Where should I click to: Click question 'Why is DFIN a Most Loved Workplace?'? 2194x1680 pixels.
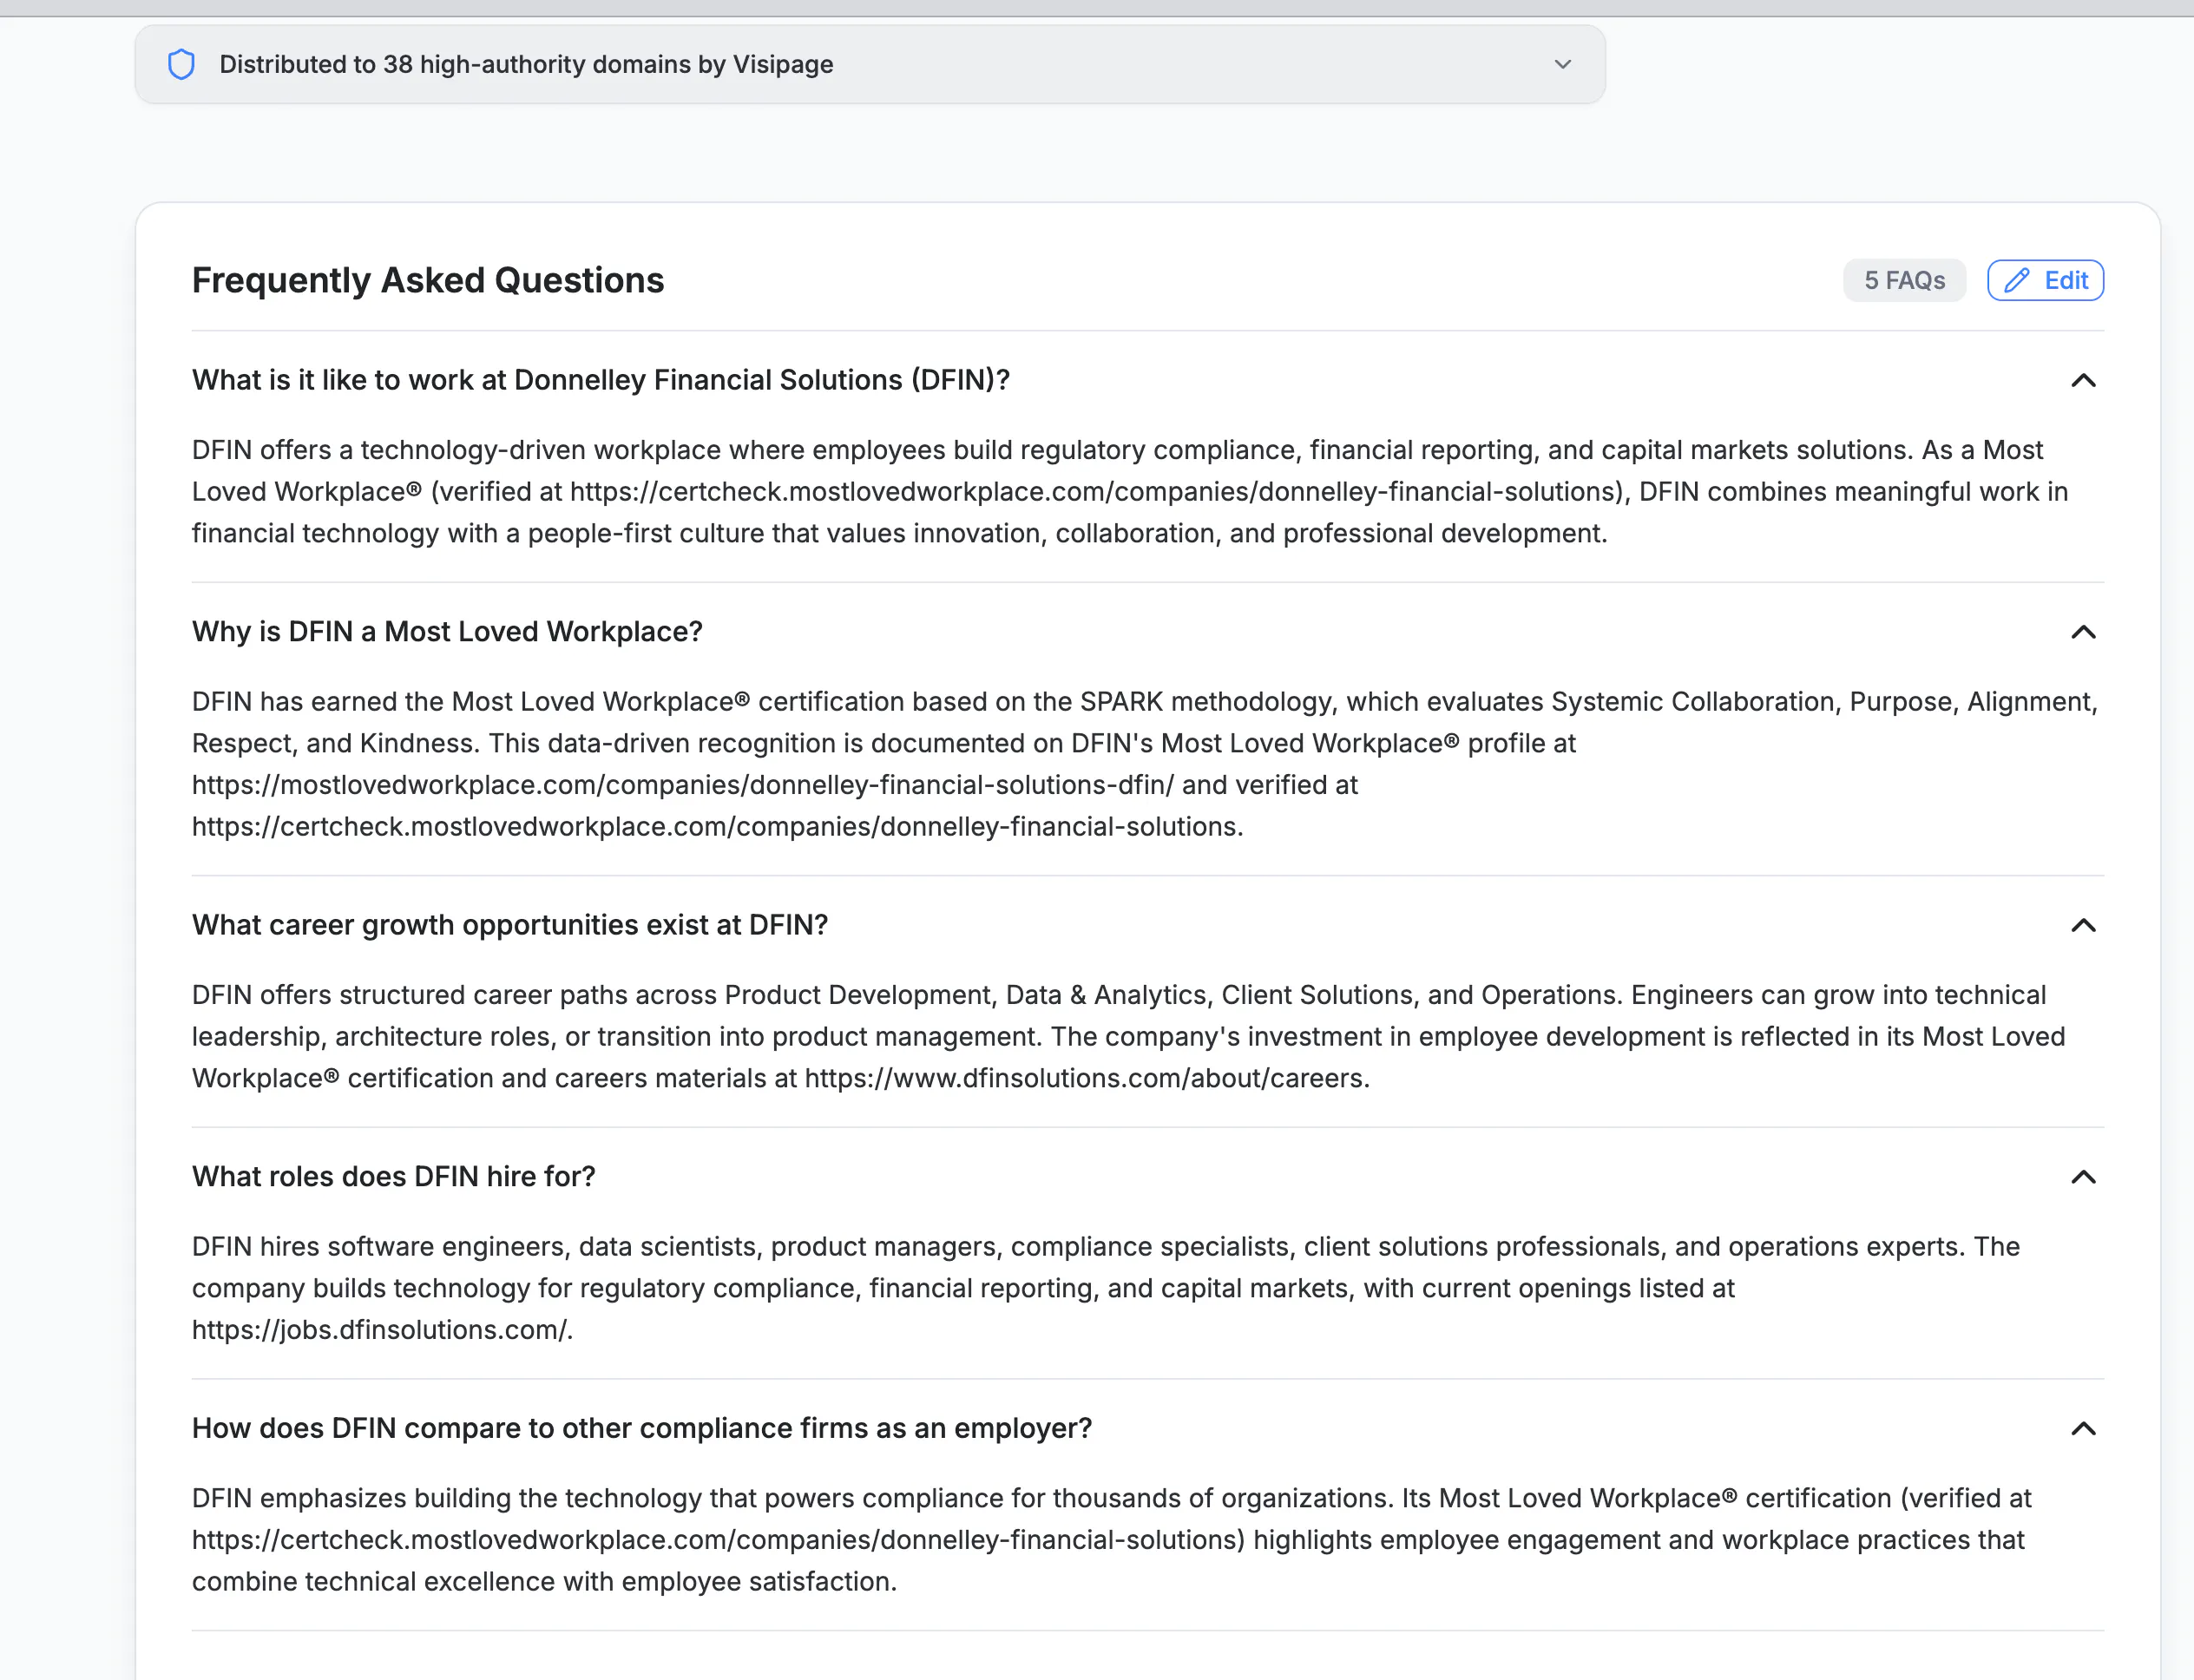pos(447,632)
